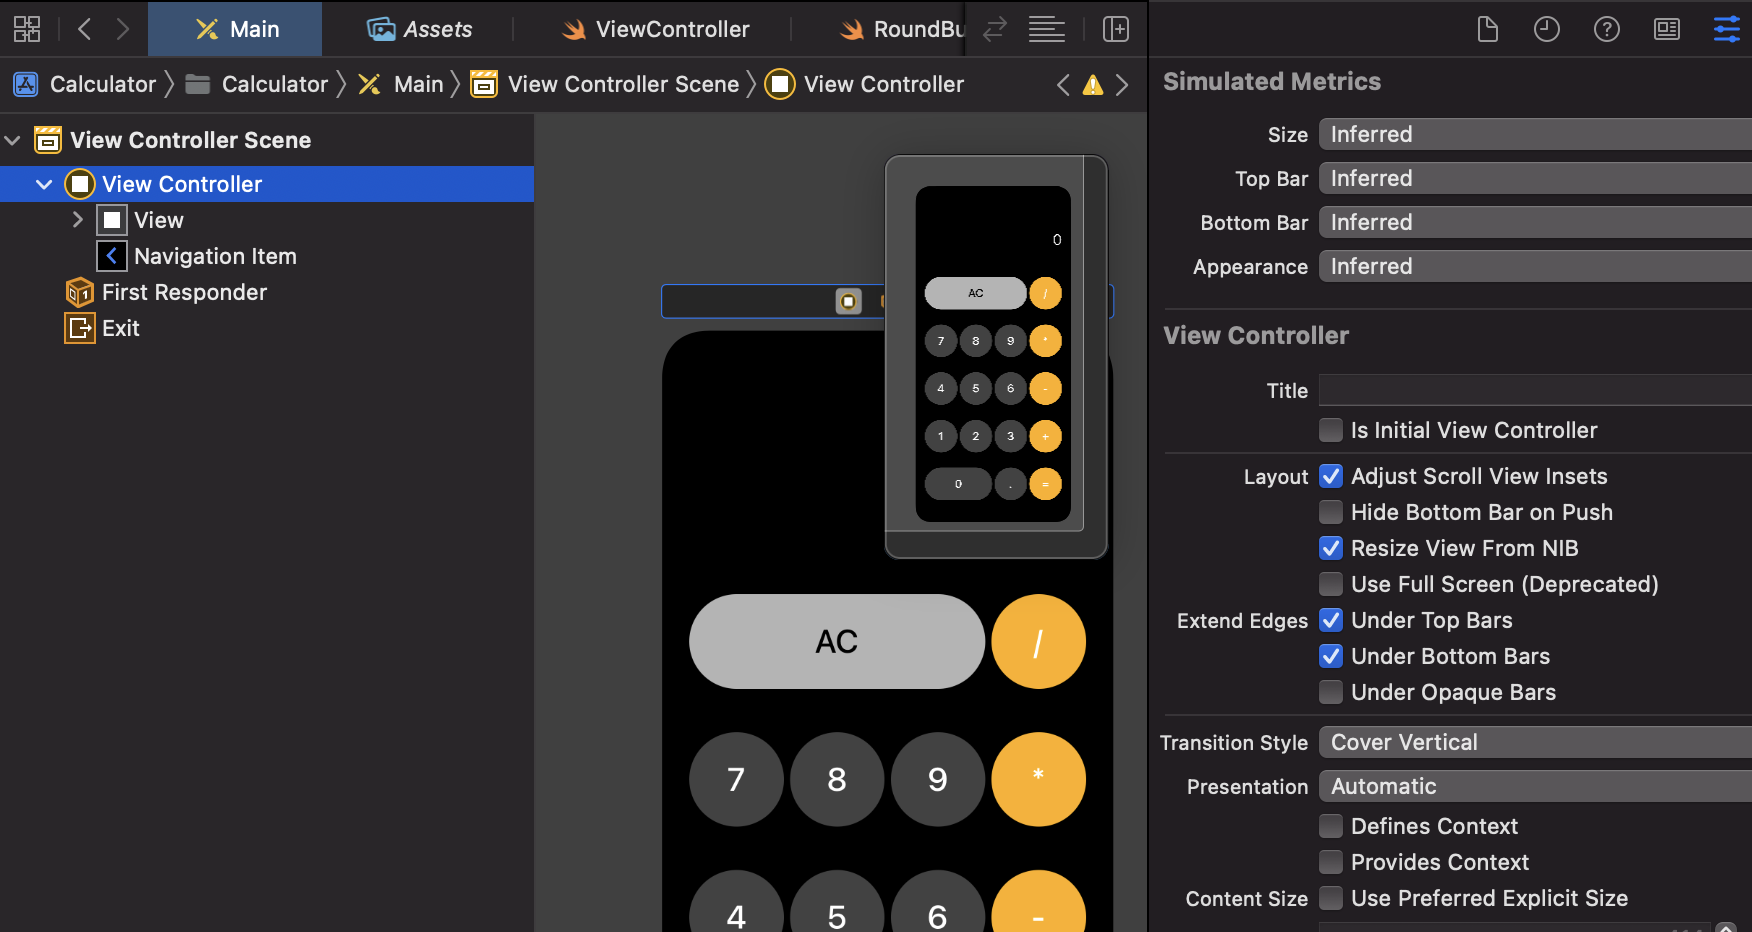Enable Use Preferred Explicit Size
Image resolution: width=1752 pixels, height=932 pixels.
1331,898
